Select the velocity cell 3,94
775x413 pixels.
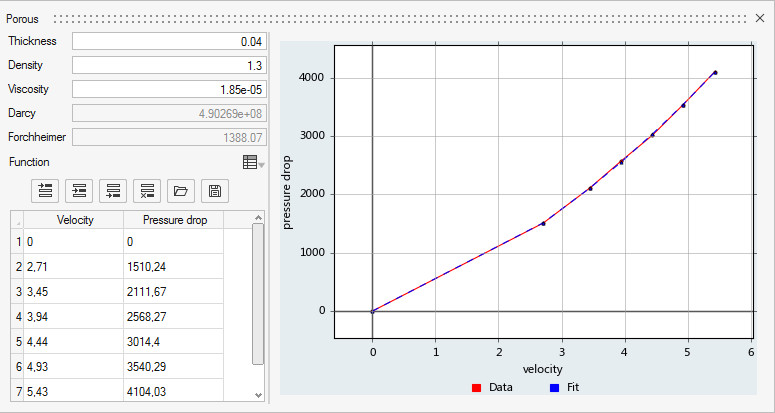[x=74, y=317]
